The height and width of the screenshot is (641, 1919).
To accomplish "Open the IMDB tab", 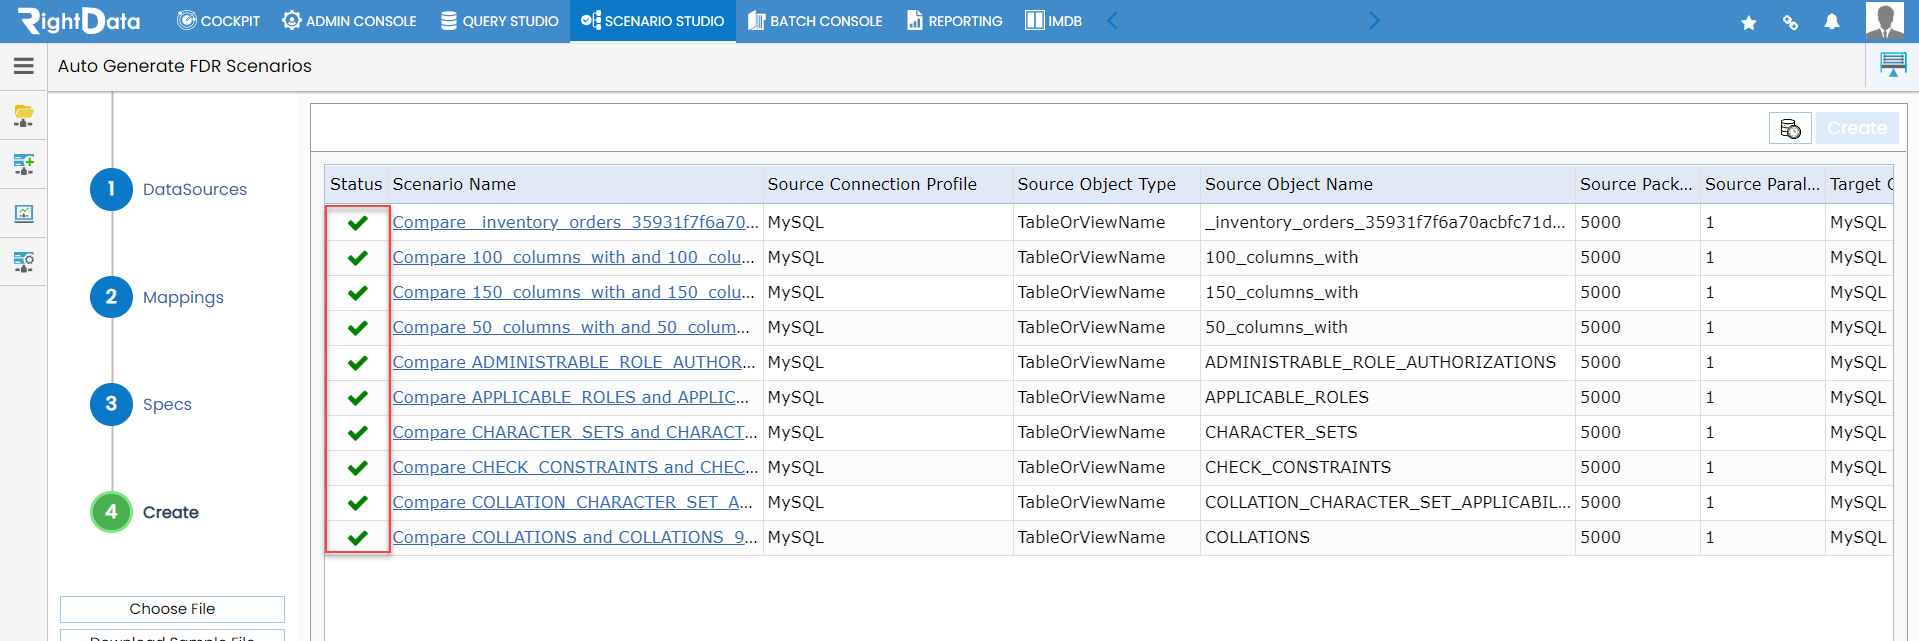I will pos(1053,21).
